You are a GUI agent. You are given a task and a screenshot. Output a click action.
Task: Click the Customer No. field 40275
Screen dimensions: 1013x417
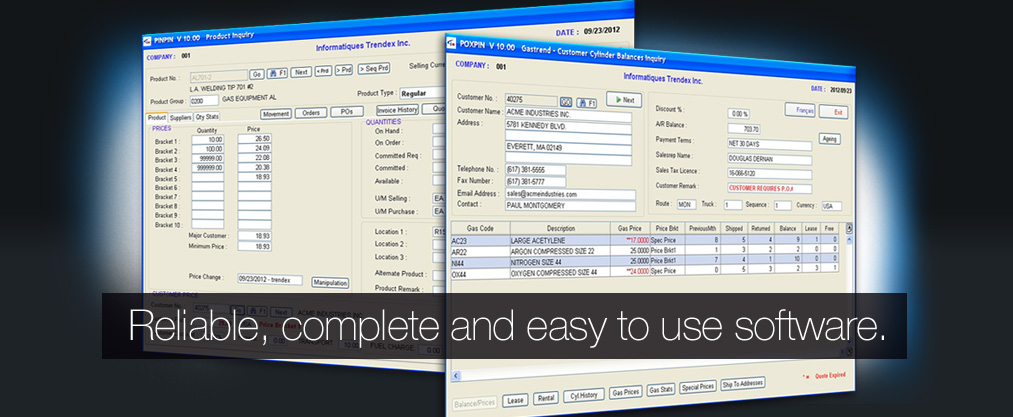531,100
